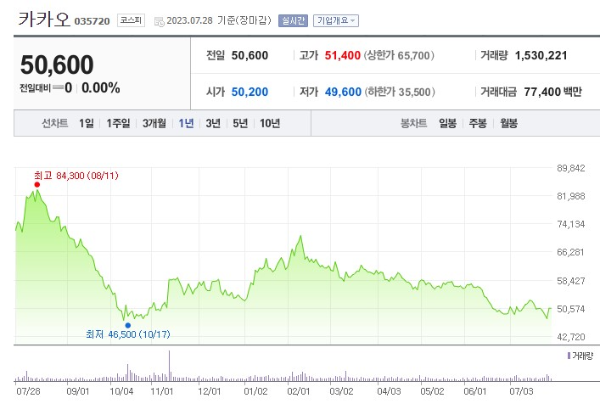
Task: Click the tallest volume bar near 11/01
Action: (x=169, y=365)
